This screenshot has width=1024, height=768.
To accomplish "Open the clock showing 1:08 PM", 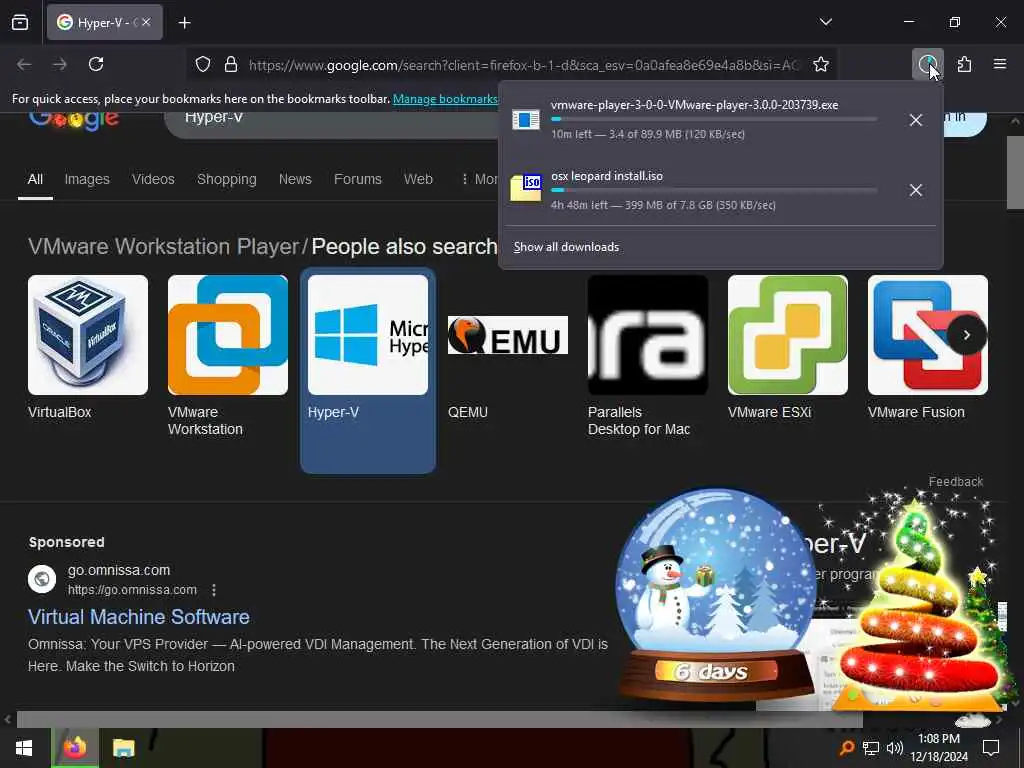I will point(938,748).
